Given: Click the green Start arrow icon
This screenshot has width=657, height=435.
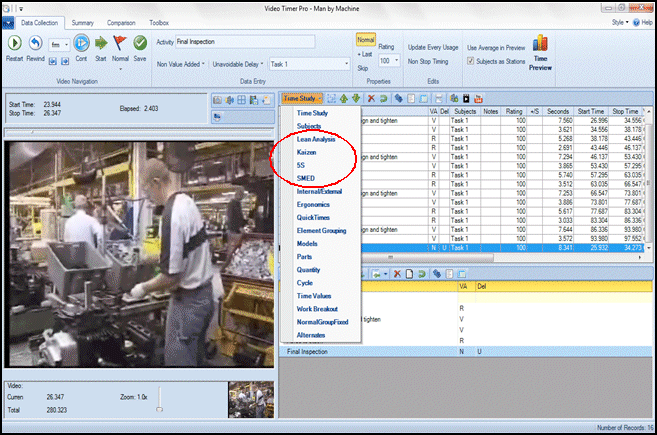Looking at the screenshot, I should click(x=101, y=43).
